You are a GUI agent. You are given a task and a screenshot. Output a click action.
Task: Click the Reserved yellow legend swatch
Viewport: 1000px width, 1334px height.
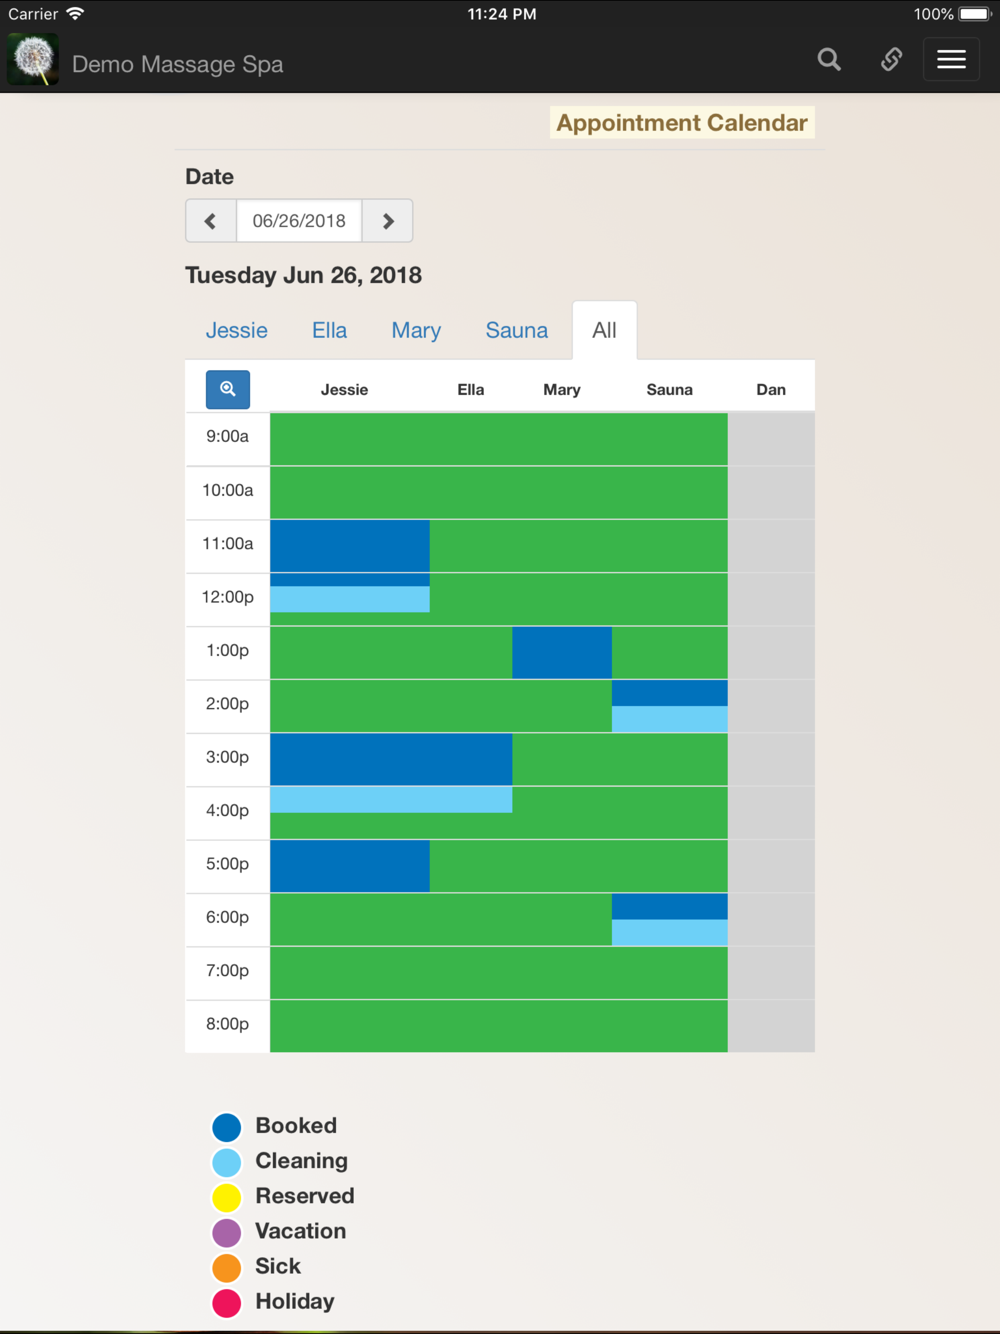click(x=227, y=1197)
